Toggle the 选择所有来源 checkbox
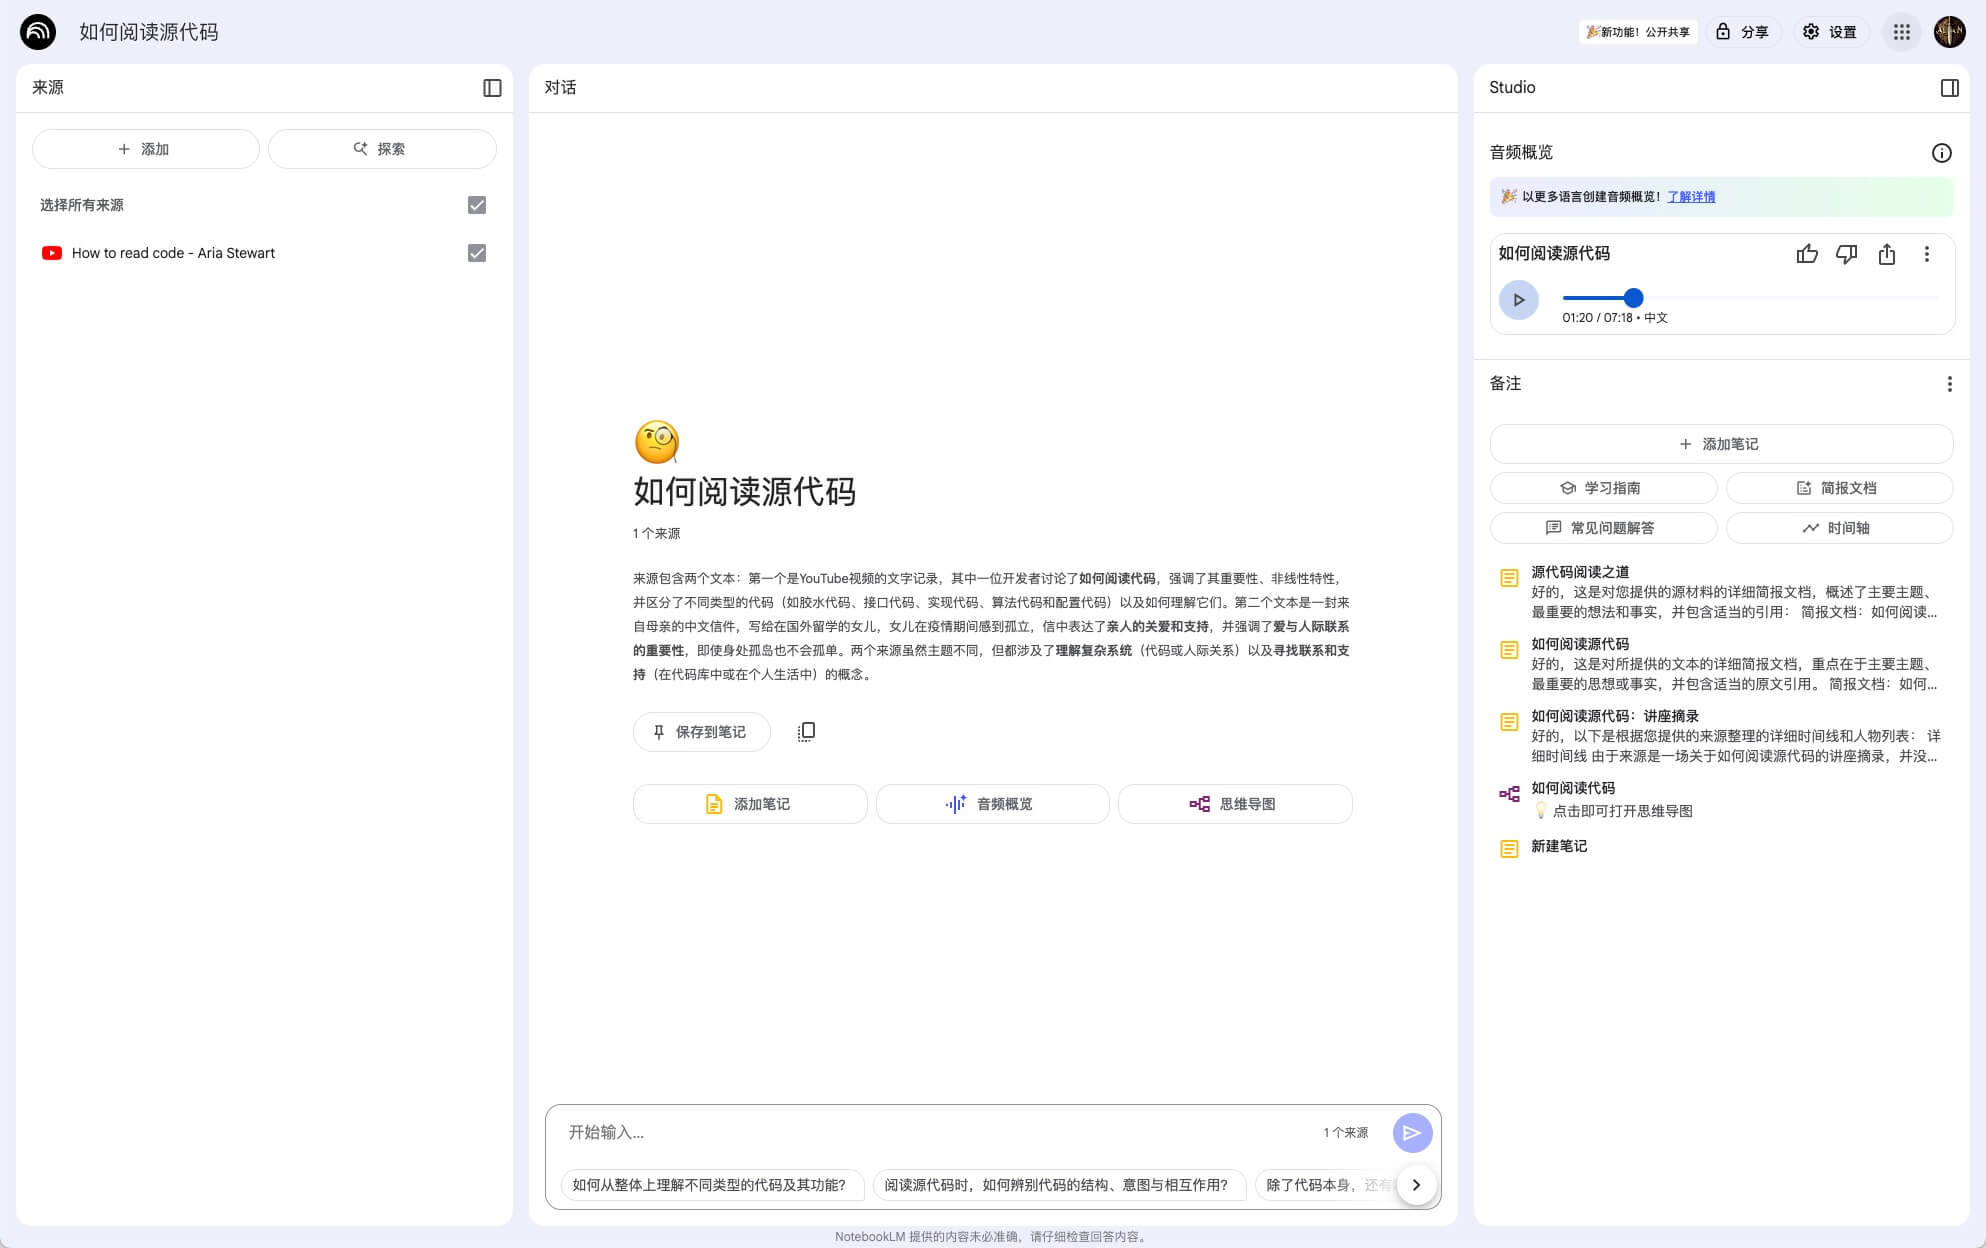The image size is (1986, 1248). click(x=477, y=205)
